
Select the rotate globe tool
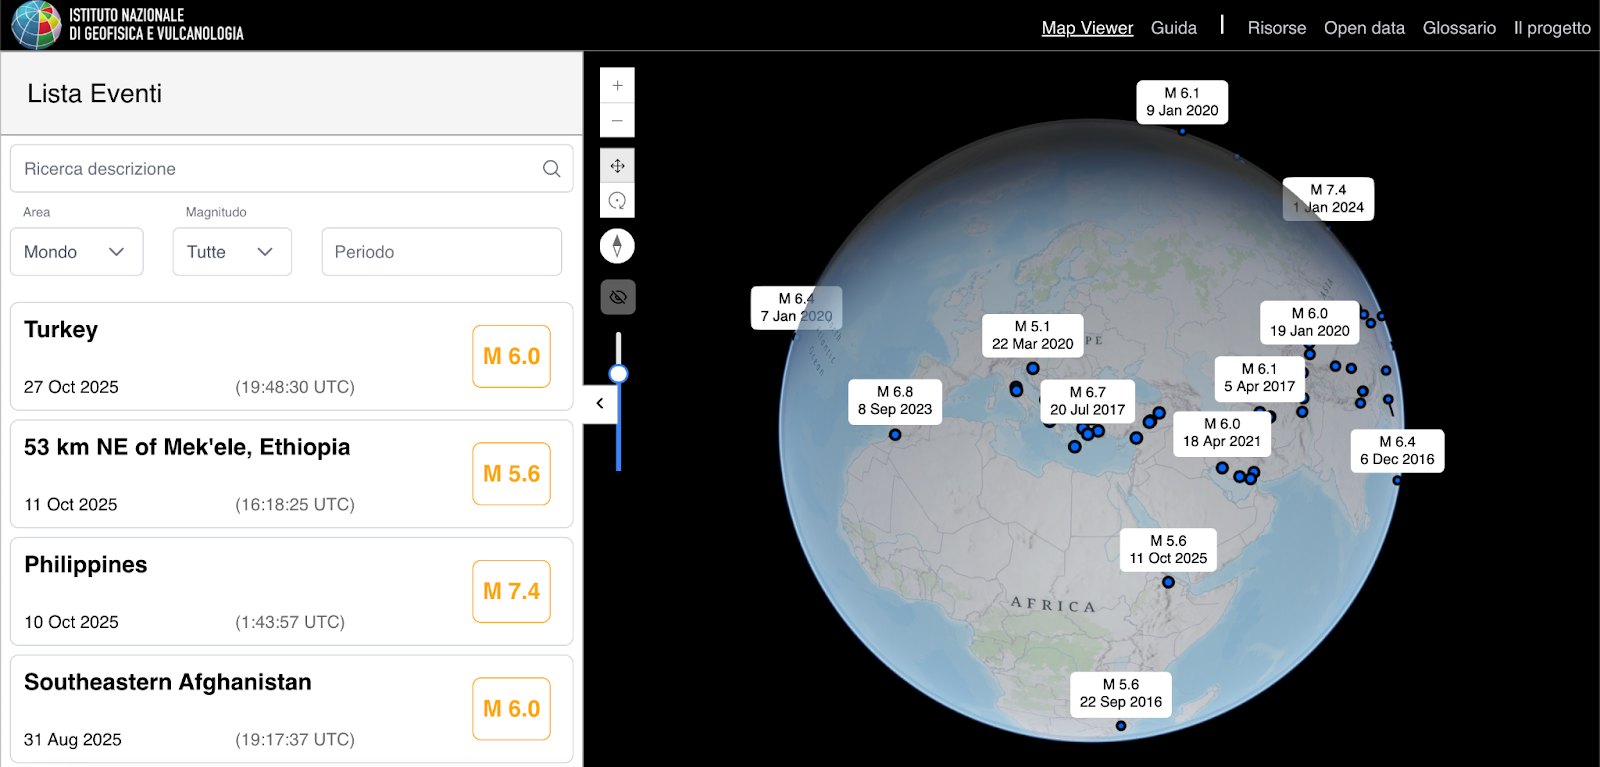617,201
